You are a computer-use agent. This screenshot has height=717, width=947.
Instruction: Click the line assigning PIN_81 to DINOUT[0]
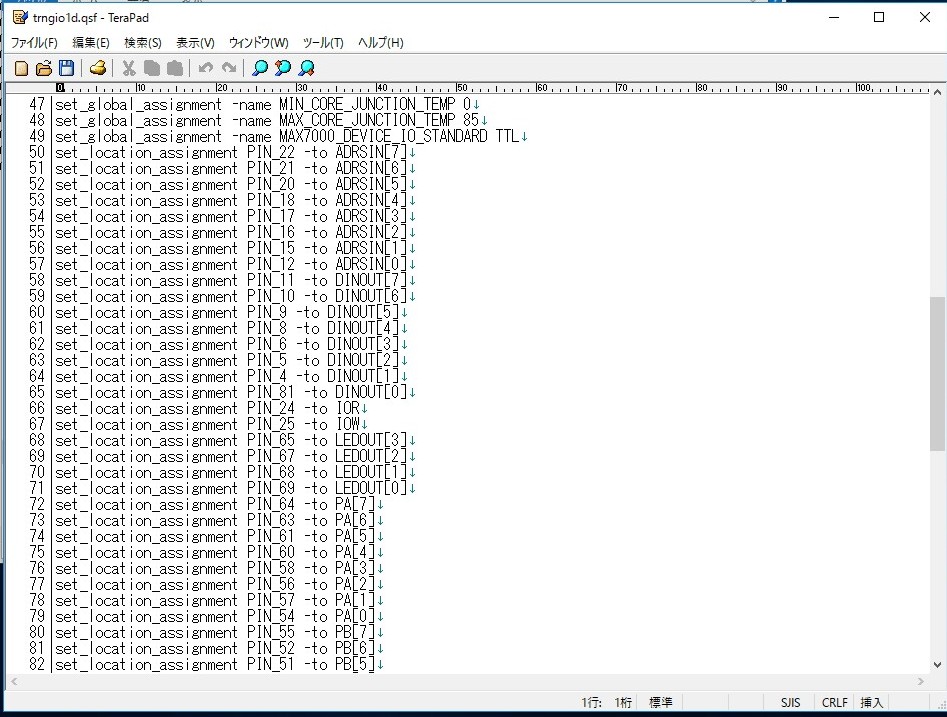[x=231, y=393]
